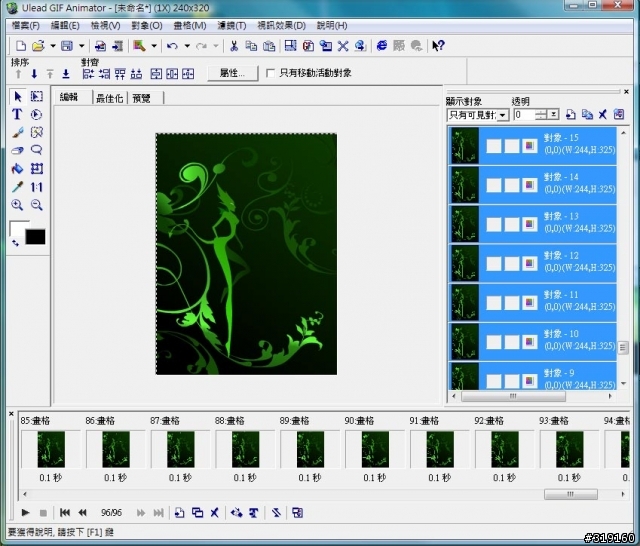Select the Zoom out magnifier tool
This screenshot has height=546, width=640.
coord(36,204)
